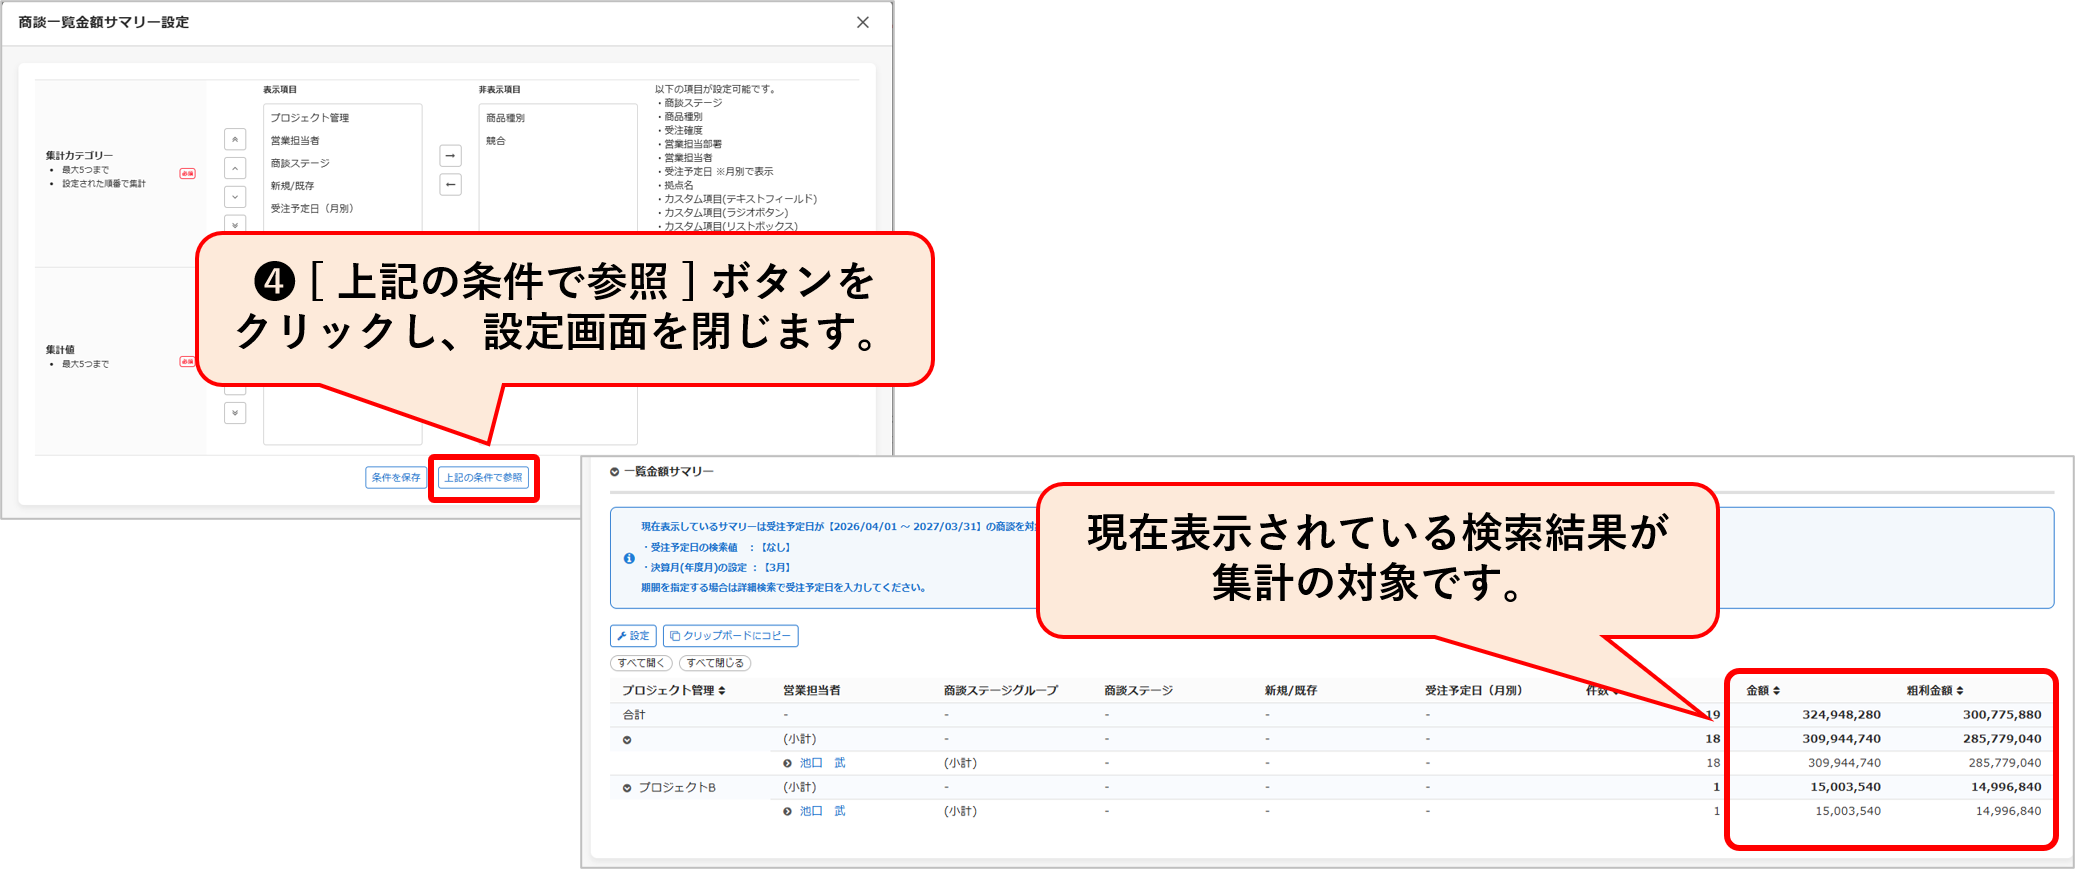Move selected 集計値 item to bottom
The height and width of the screenshot is (869, 2075).
click(x=235, y=413)
